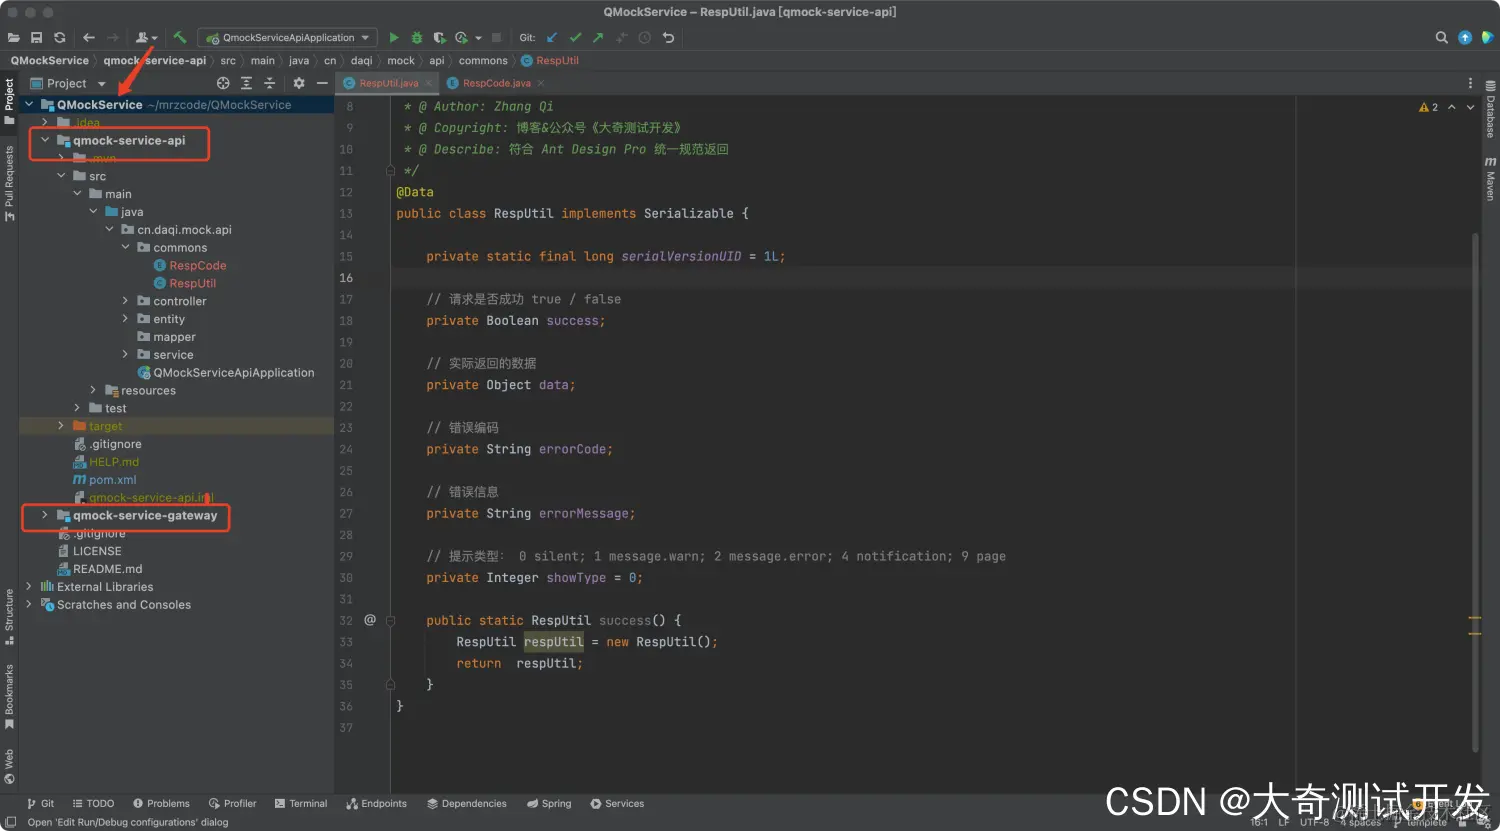Expand the controller package
This screenshot has height=831, width=1500.
125,301
